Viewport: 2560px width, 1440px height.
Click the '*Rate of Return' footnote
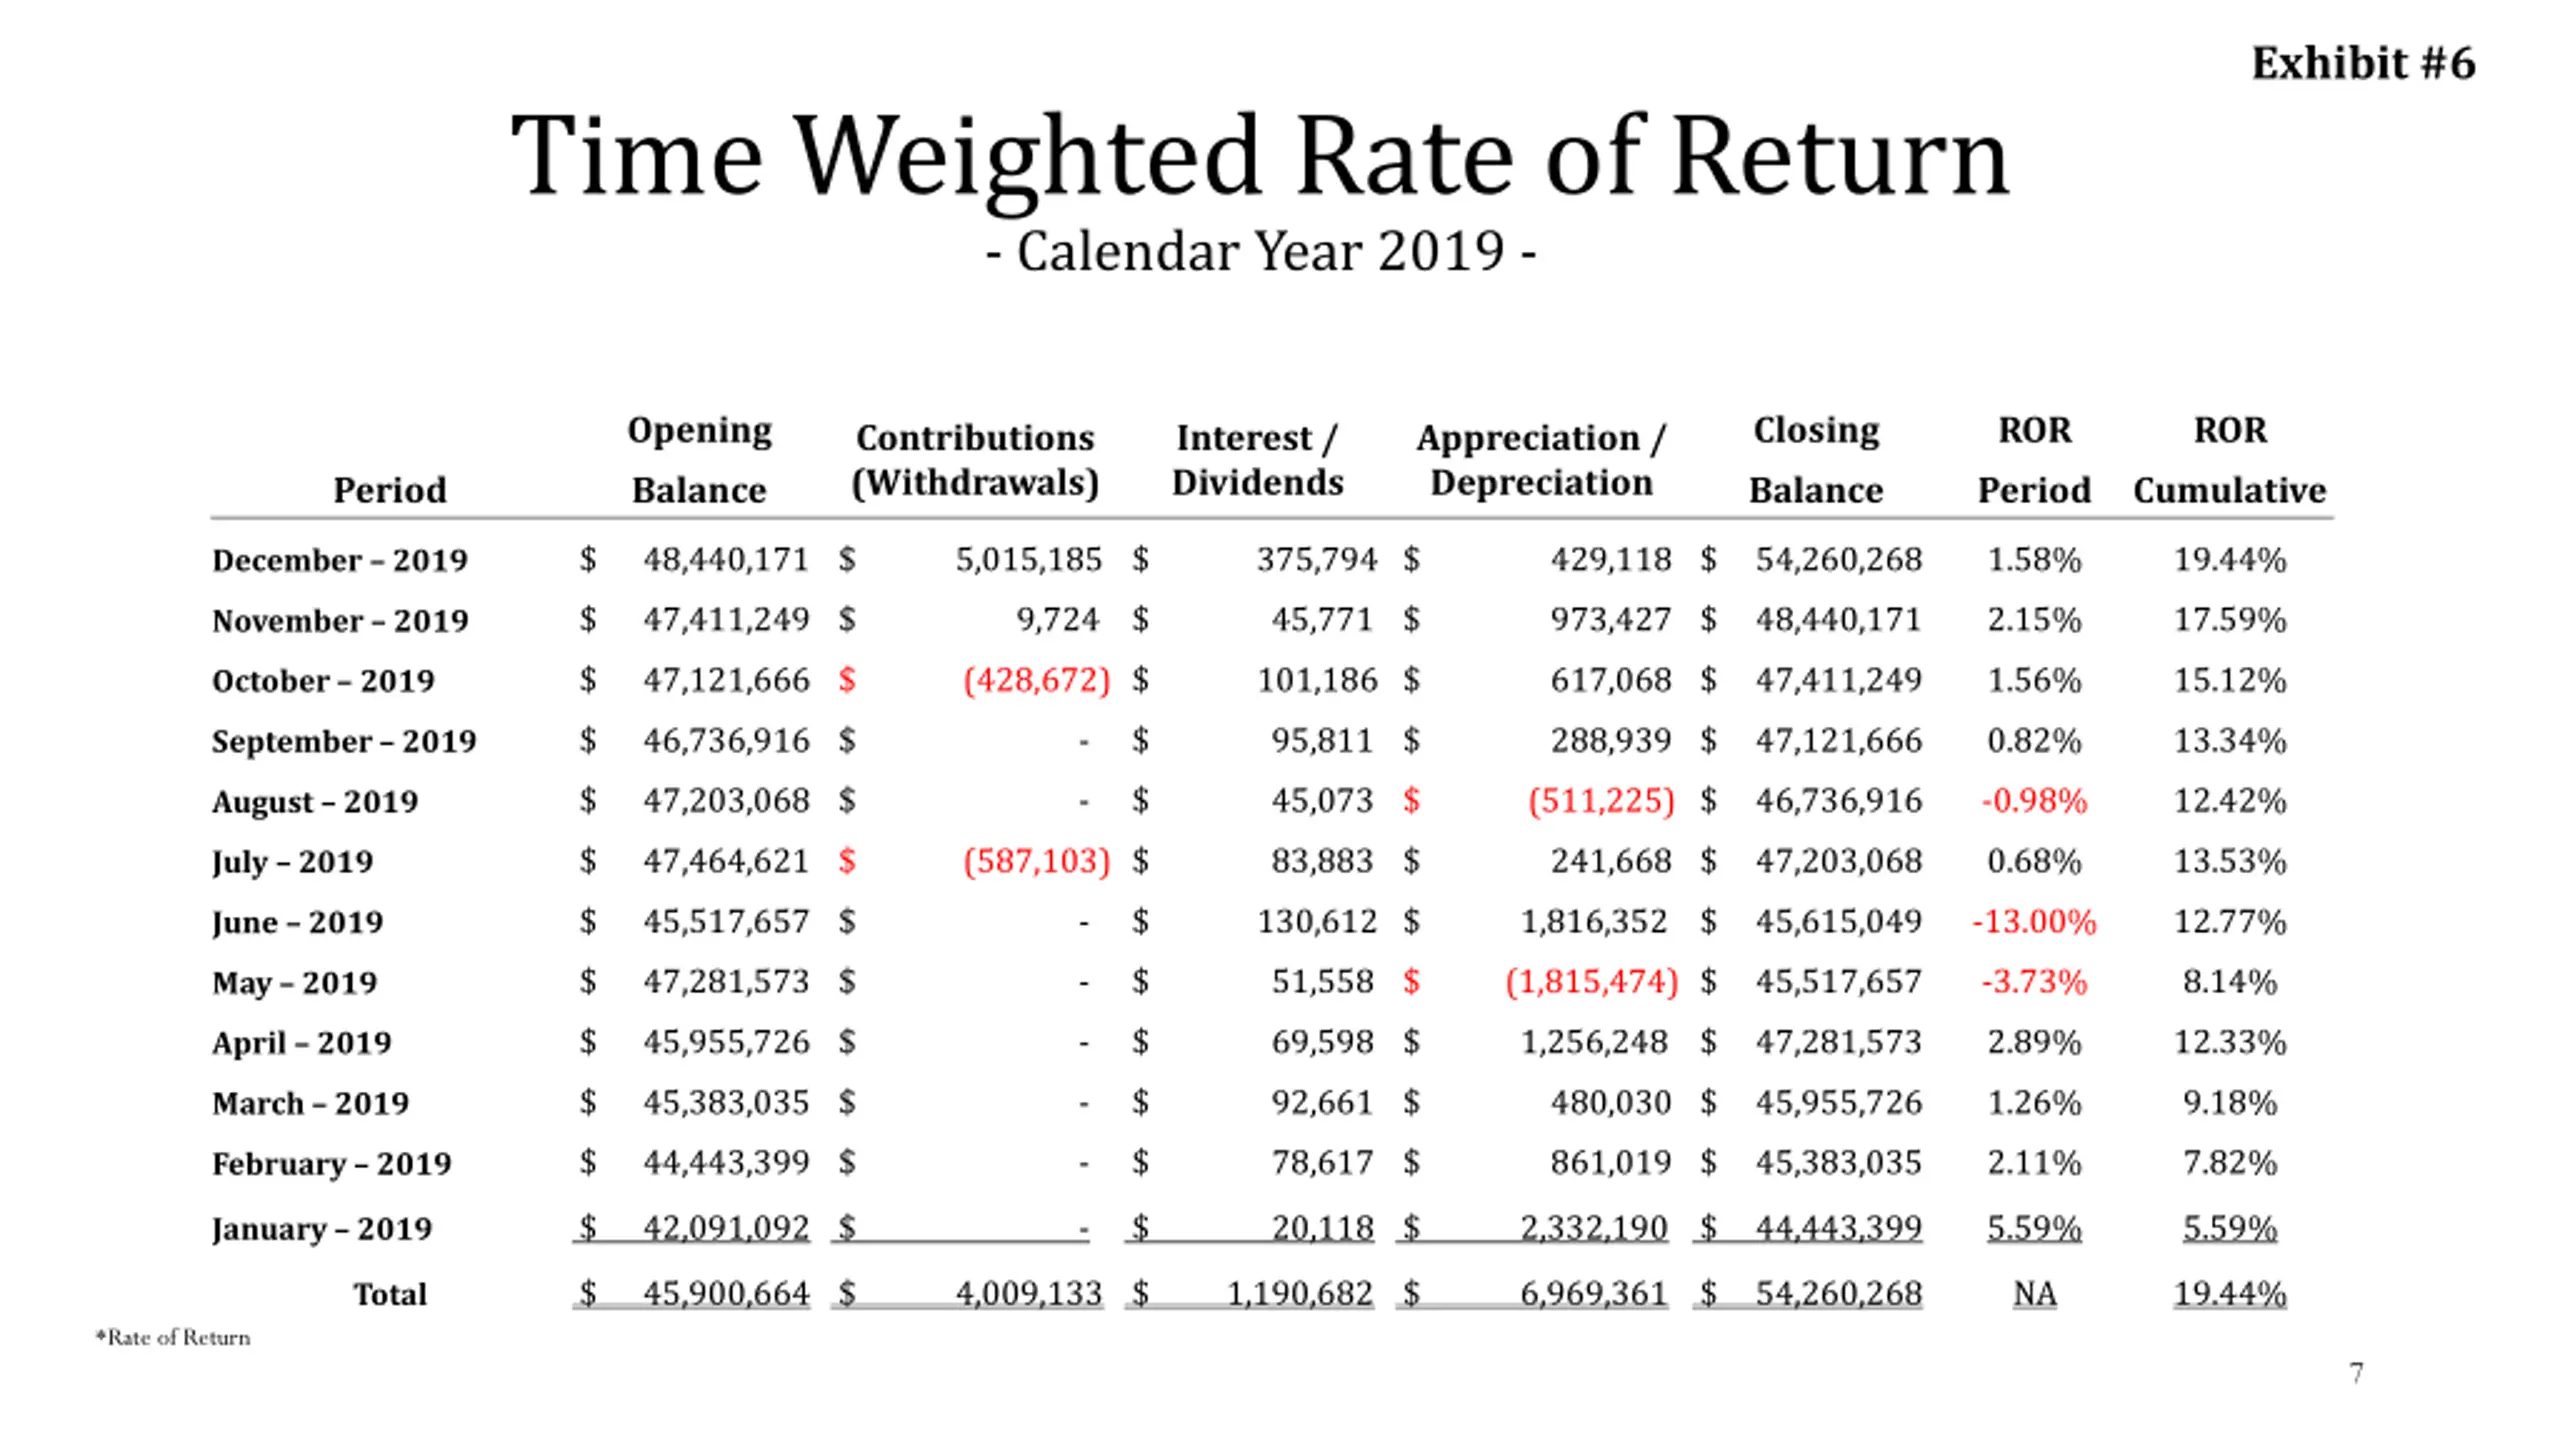173,1338
